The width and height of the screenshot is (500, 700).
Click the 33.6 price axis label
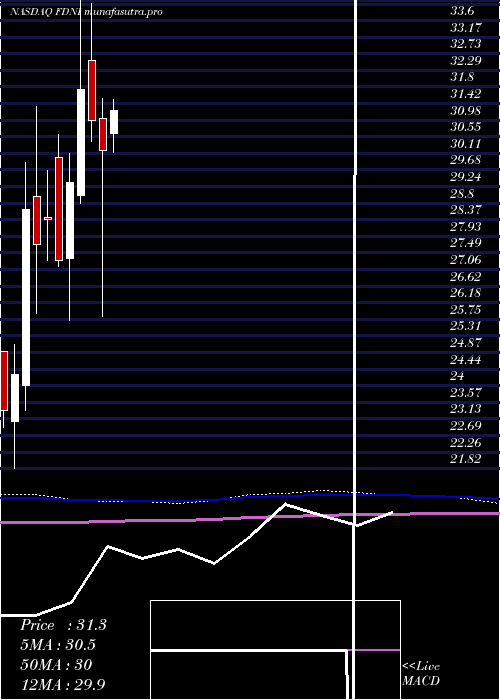(x=462, y=11)
